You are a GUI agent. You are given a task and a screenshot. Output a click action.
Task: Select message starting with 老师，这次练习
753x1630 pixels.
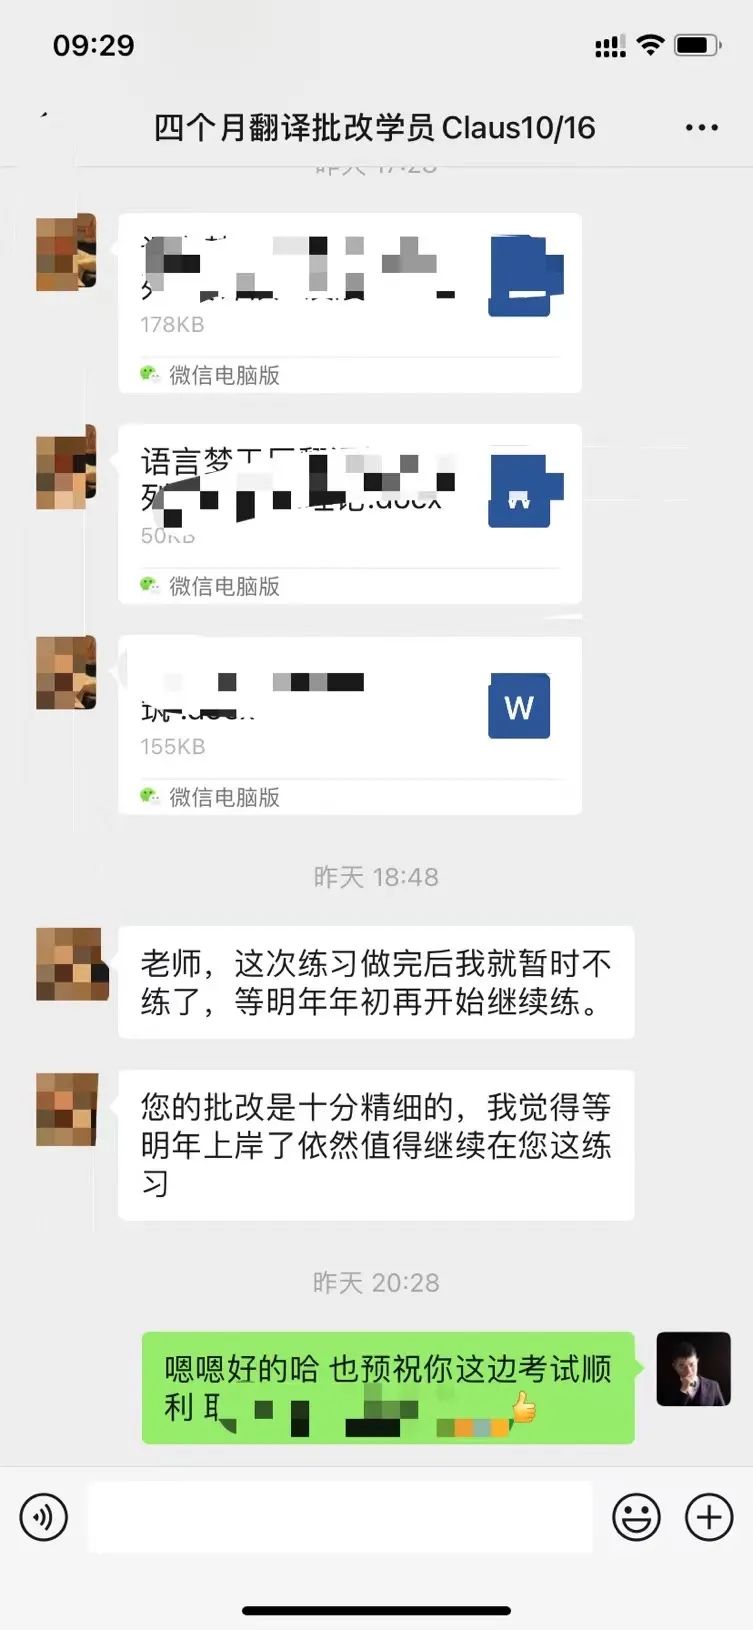click(376, 982)
